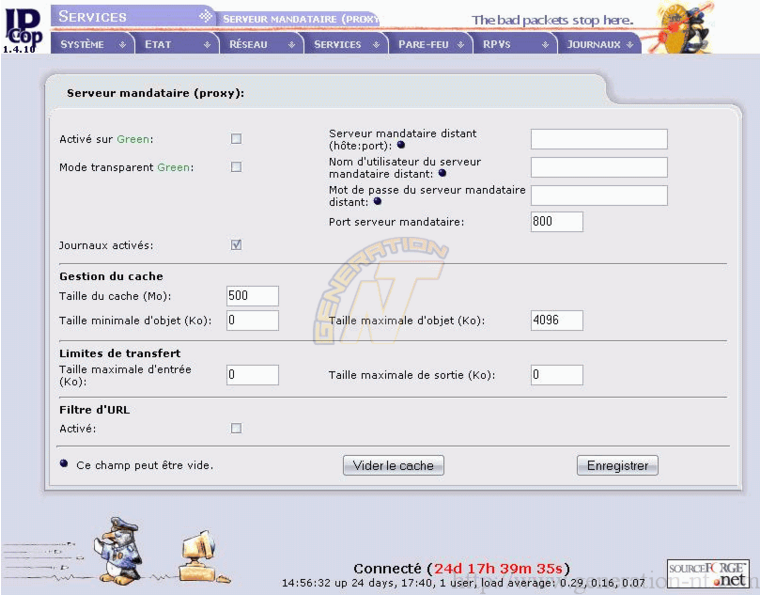Expand the RPVs menu arrow
760x595 pixels.
(545, 45)
